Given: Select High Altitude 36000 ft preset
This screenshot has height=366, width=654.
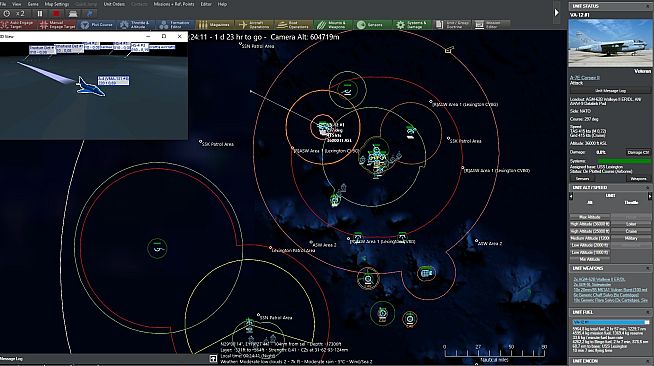Looking at the screenshot, I should point(590,224).
